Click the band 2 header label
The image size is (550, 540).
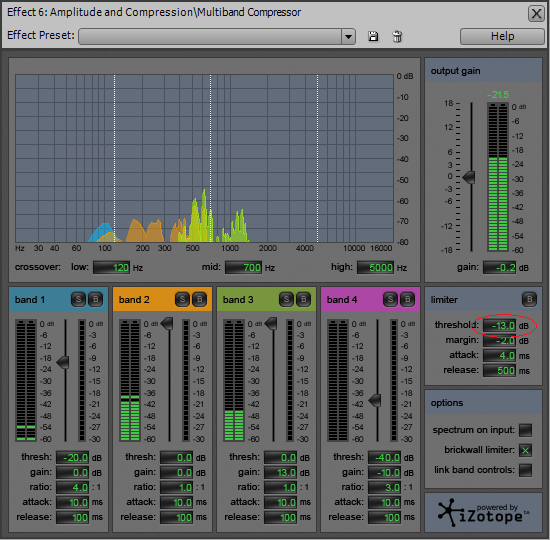(134, 300)
